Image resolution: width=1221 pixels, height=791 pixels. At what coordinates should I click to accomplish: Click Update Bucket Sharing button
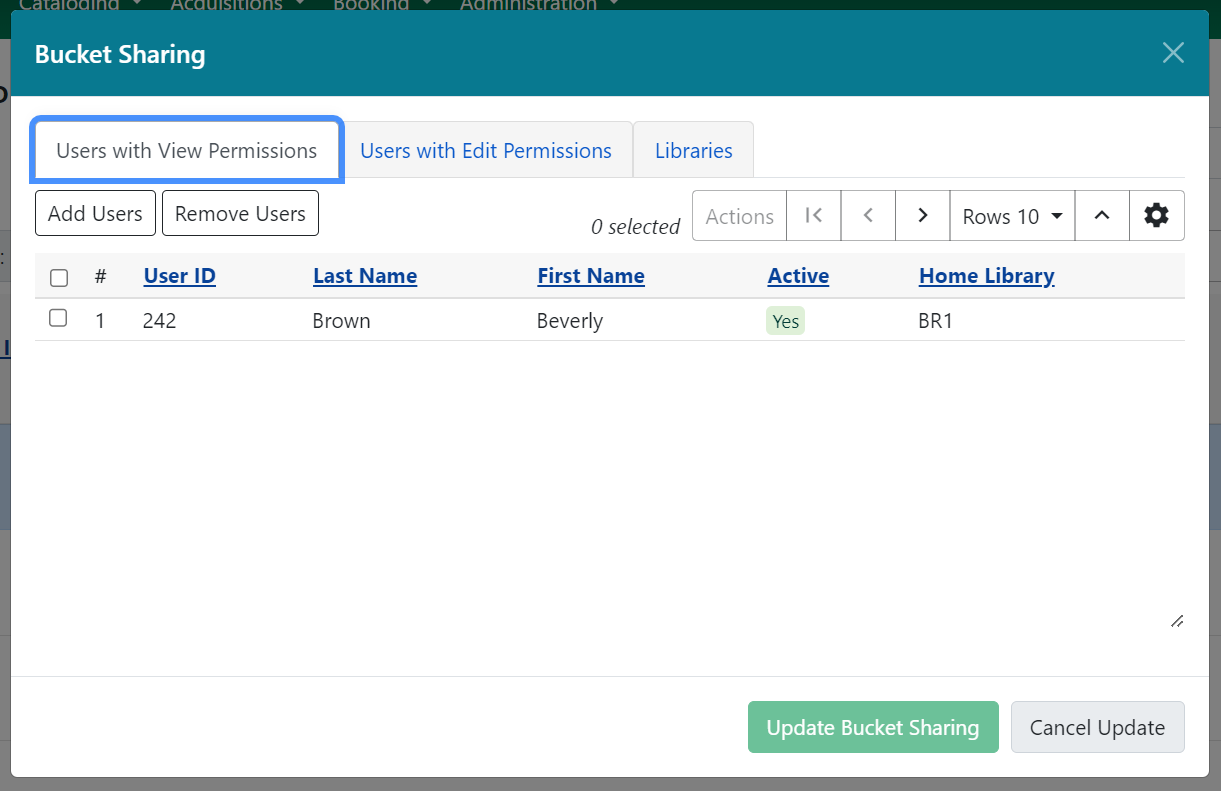pos(872,727)
